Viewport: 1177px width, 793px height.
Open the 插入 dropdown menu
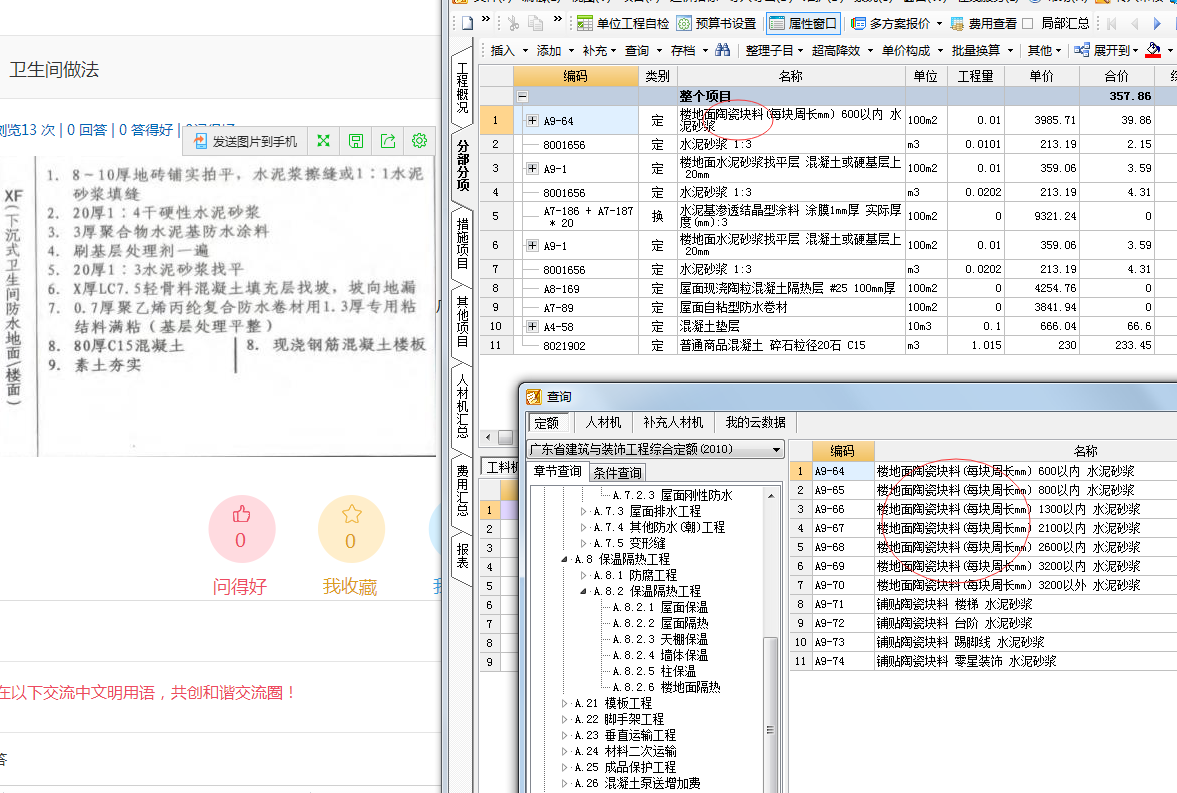coord(507,50)
